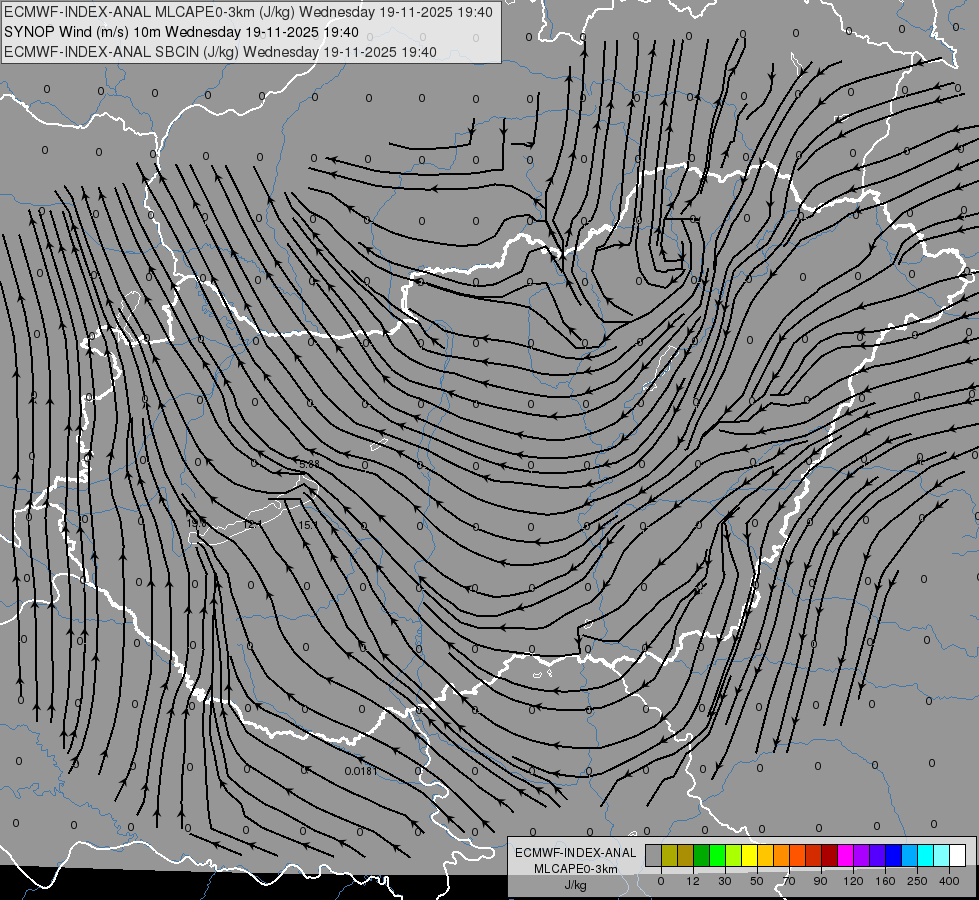Select the dark red legend swatch
The width and height of the screenshot is (979, 900).
point(830,855)
